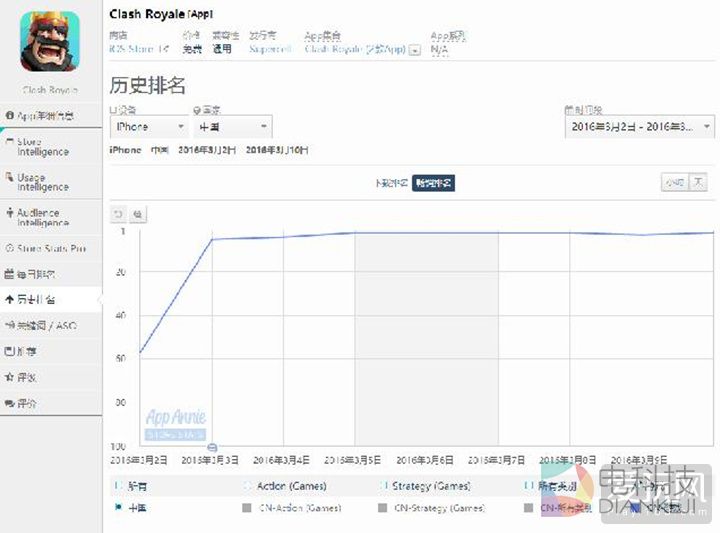
Task: Toggle the Action (Games) legend checkbox
Action: click(x=248, y=485)
